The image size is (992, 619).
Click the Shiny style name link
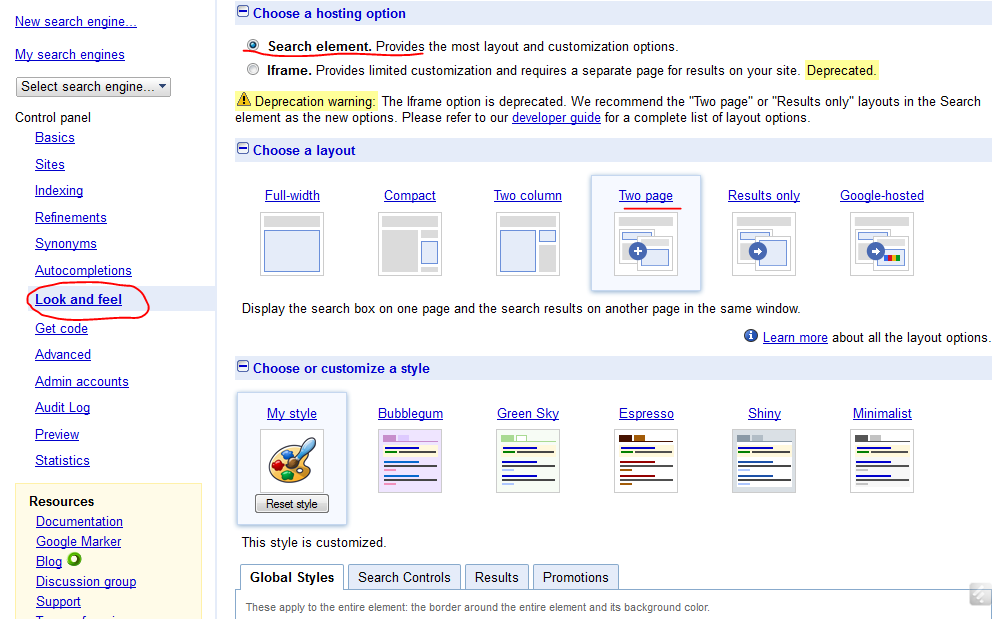764,413
